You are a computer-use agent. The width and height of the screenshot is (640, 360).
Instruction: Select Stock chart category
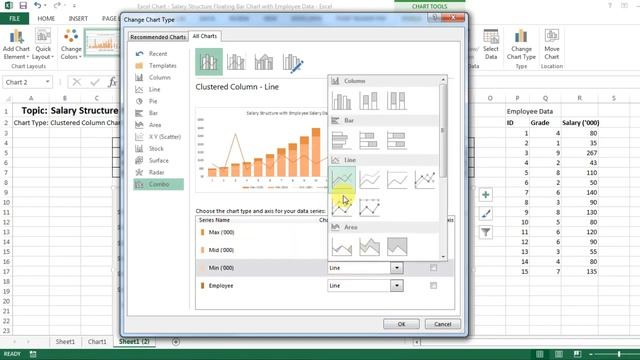[x=158, y=149]
